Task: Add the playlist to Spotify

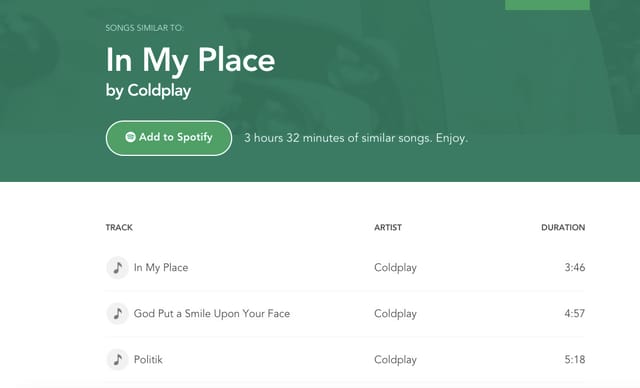Action: [x=169, y=138]
